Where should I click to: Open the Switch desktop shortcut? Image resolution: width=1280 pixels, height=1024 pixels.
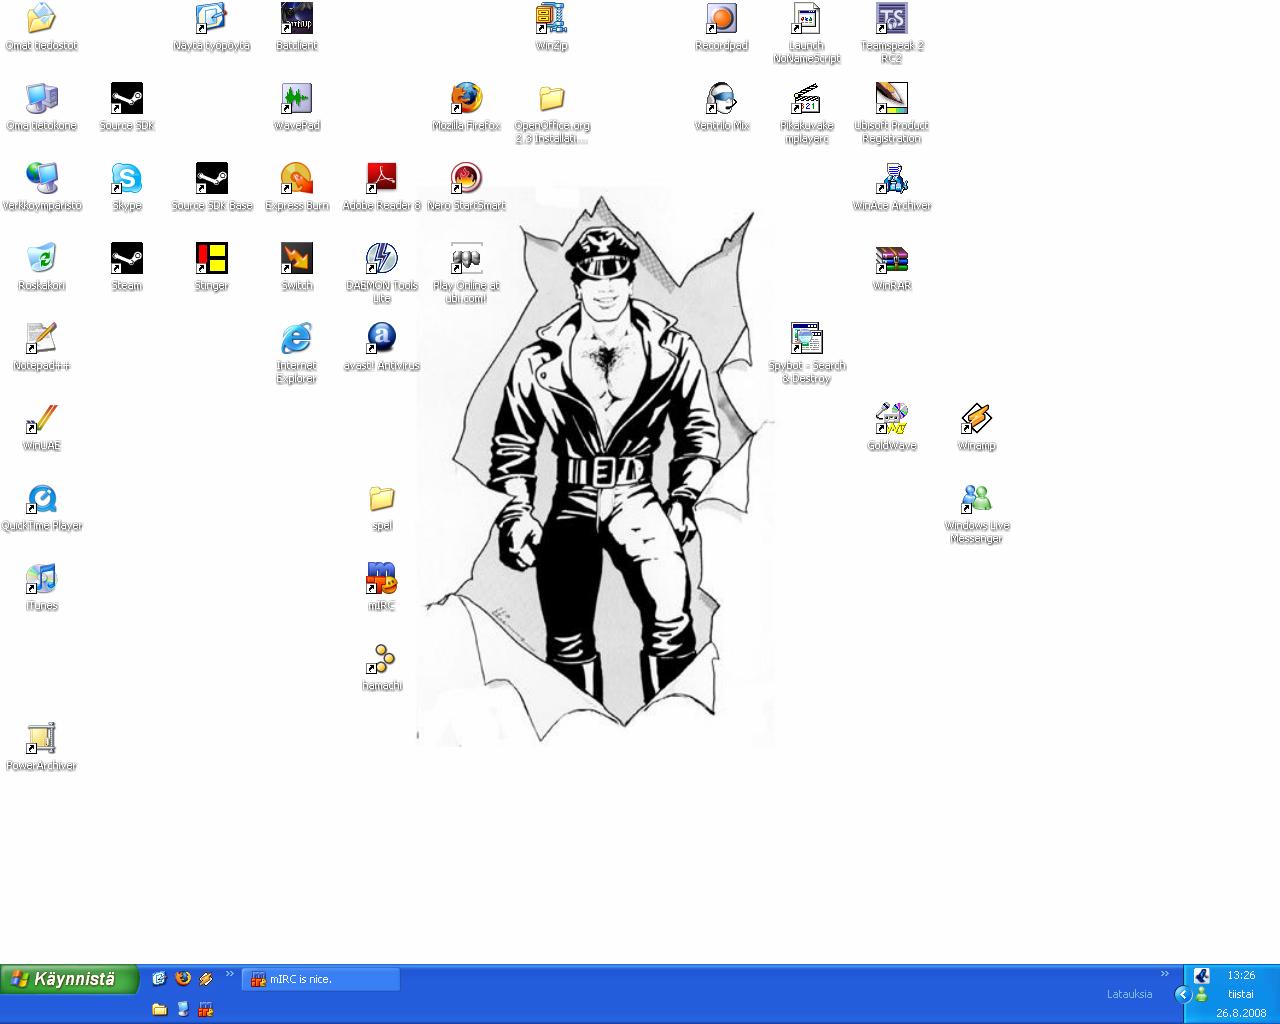(297, 266)
